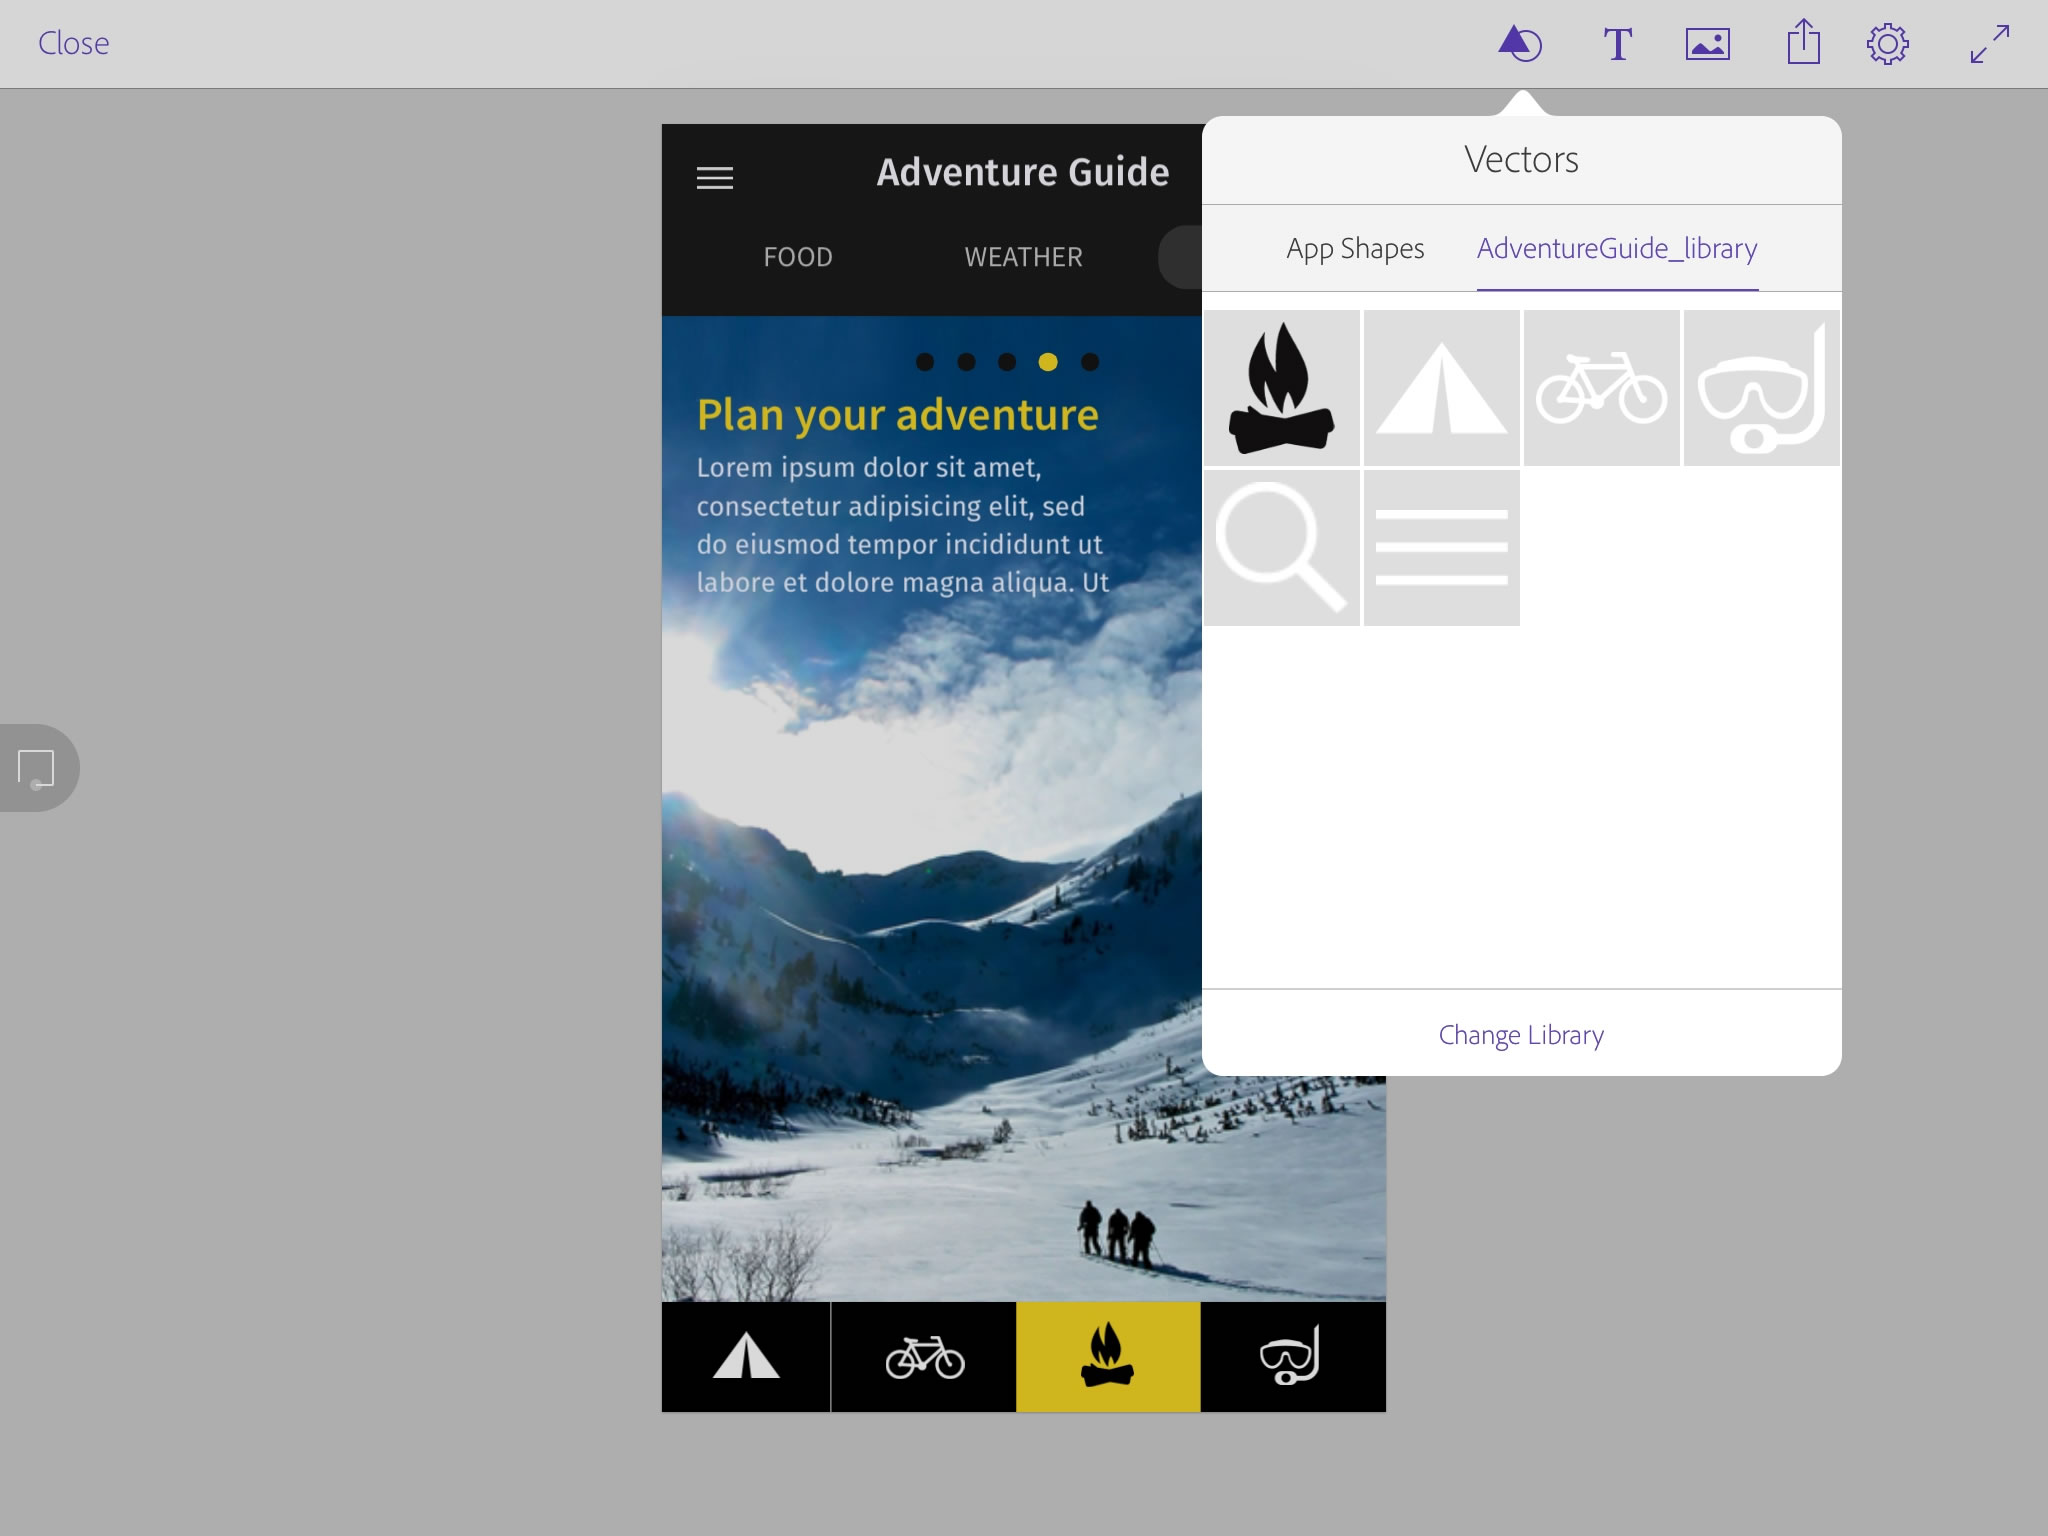Open the Image insert tool

tap(1707, 44)
